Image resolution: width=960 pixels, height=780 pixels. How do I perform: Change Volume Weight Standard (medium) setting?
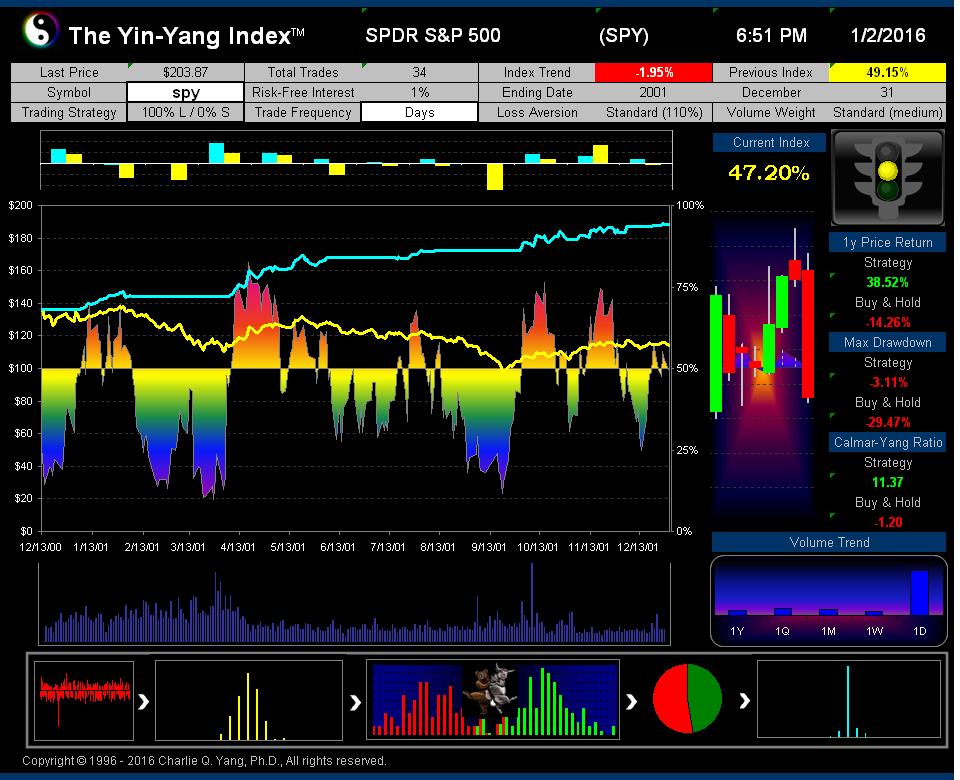point(888,113)
